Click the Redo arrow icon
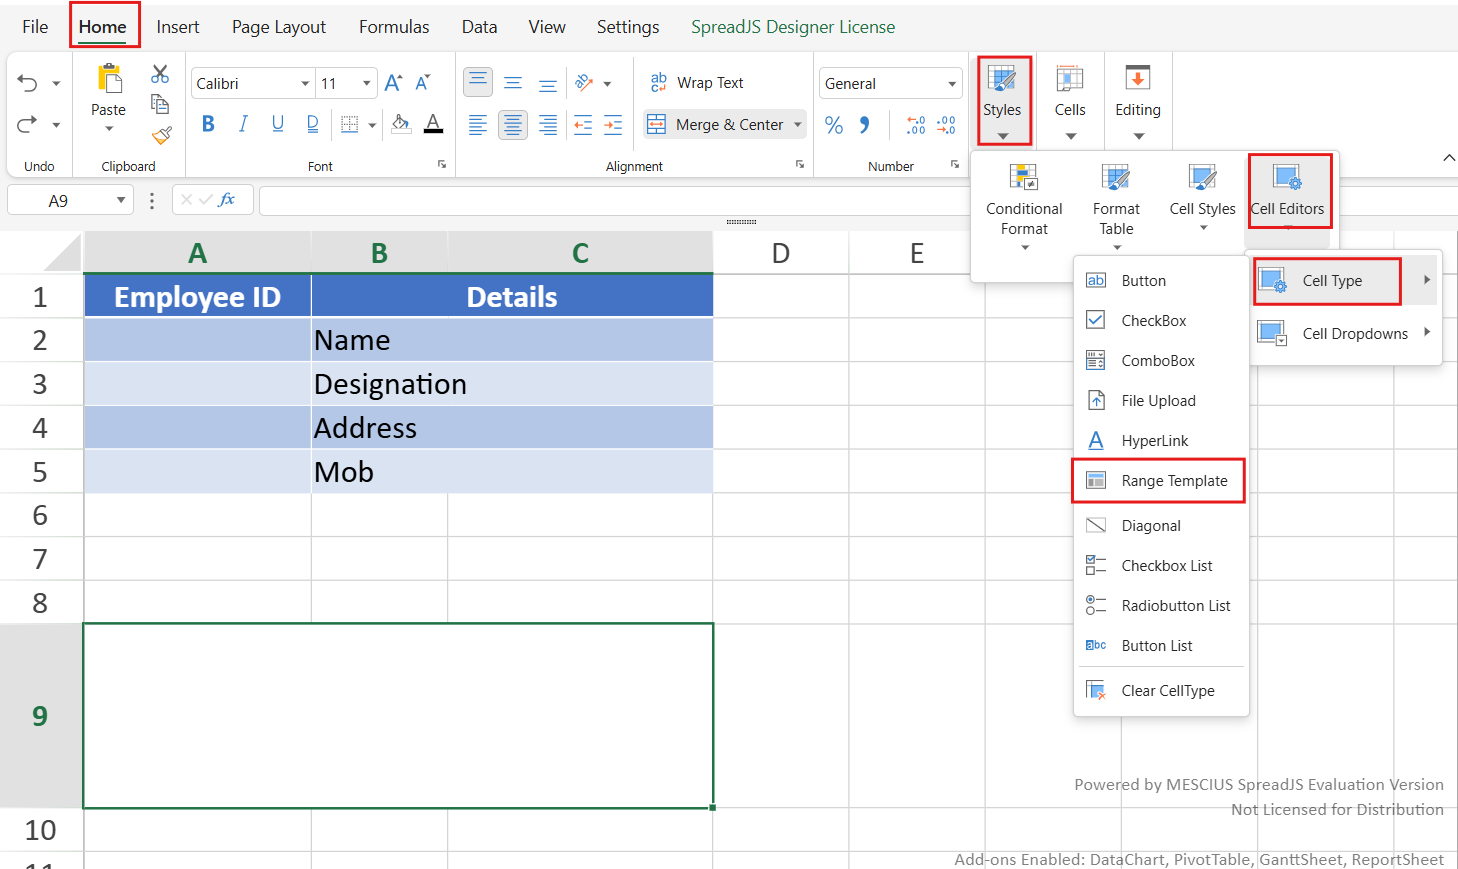Viewport: 1458px width, 869px height. click(x=28, y=124)
